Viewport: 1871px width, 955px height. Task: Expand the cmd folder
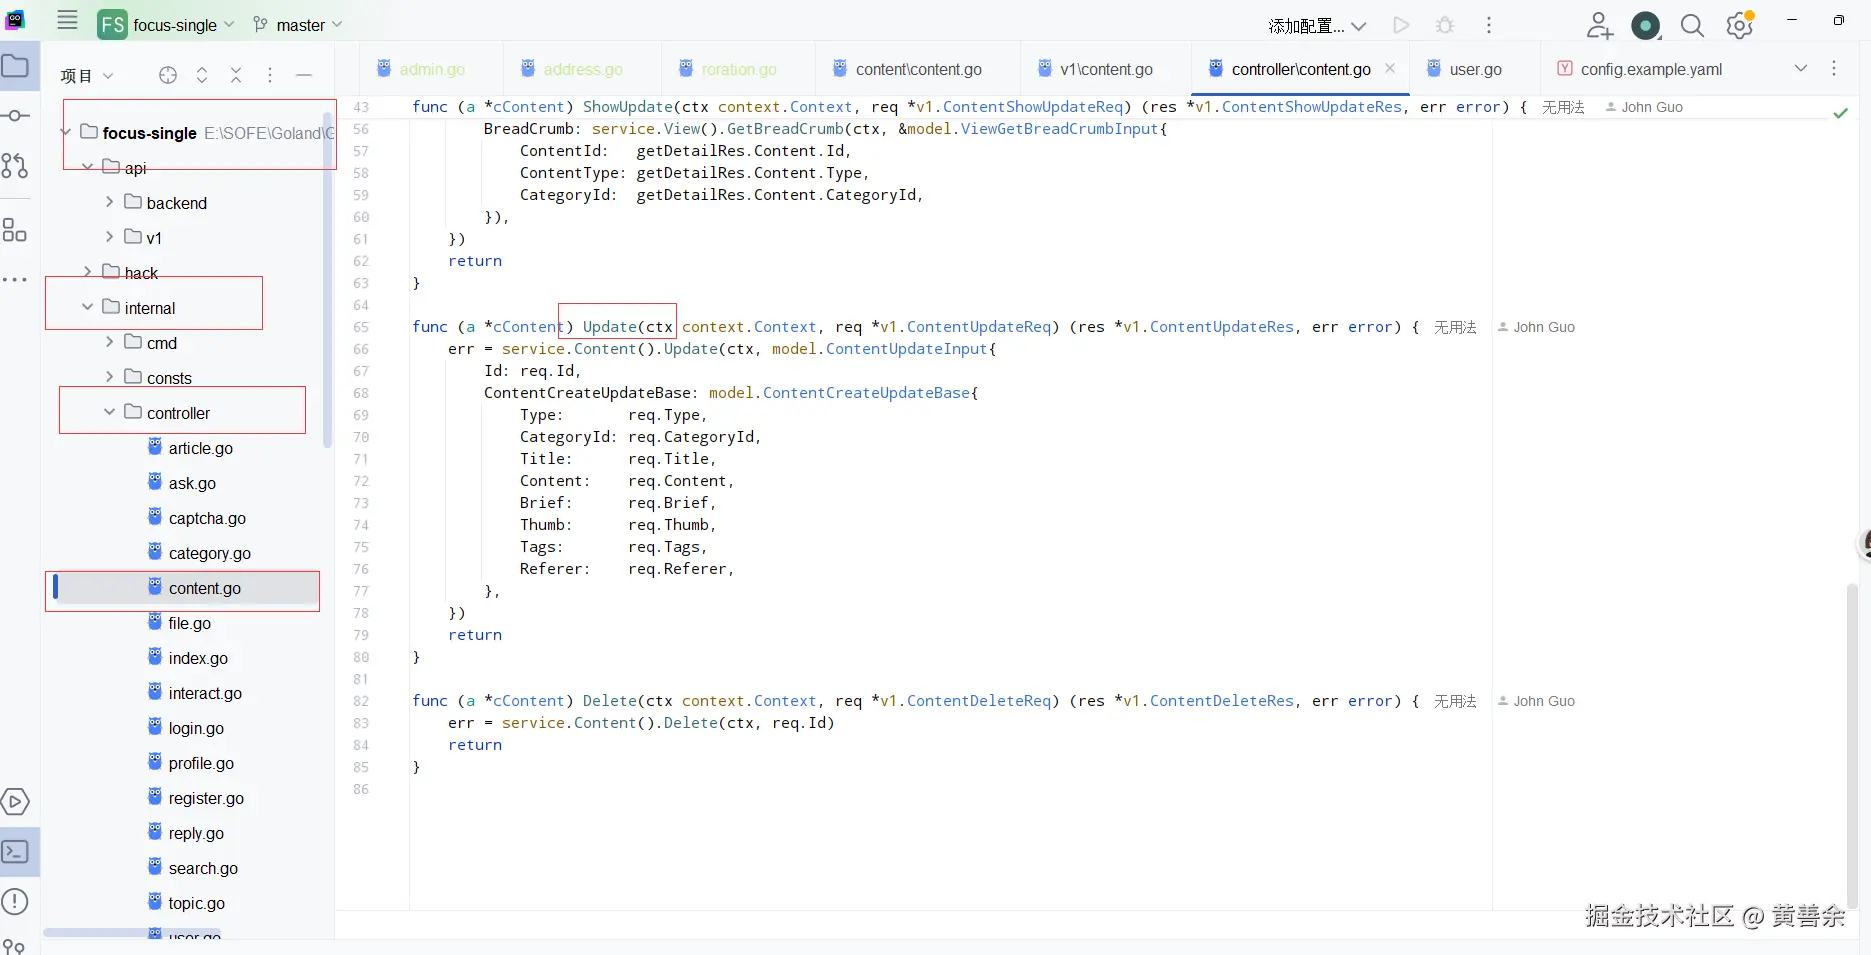(110, 342)
